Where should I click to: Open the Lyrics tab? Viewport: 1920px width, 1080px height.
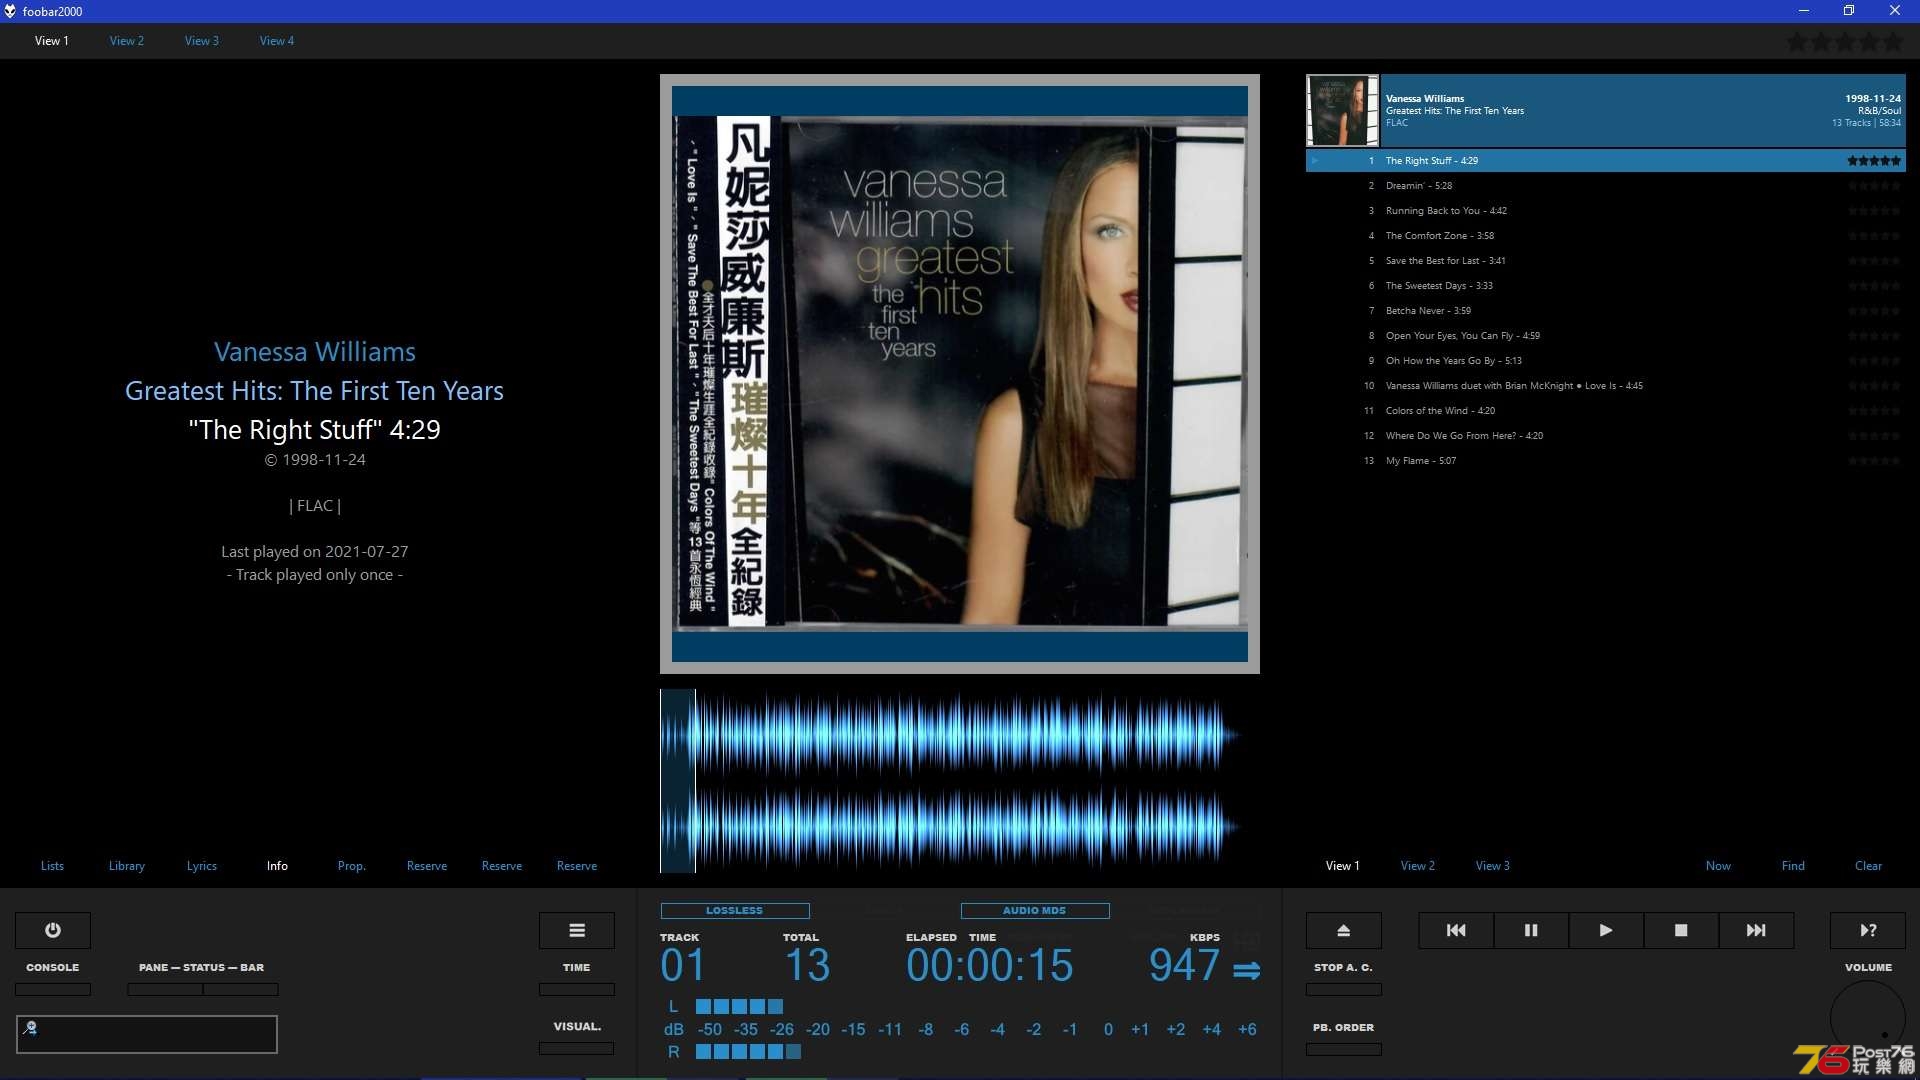(x=202, y=866)
